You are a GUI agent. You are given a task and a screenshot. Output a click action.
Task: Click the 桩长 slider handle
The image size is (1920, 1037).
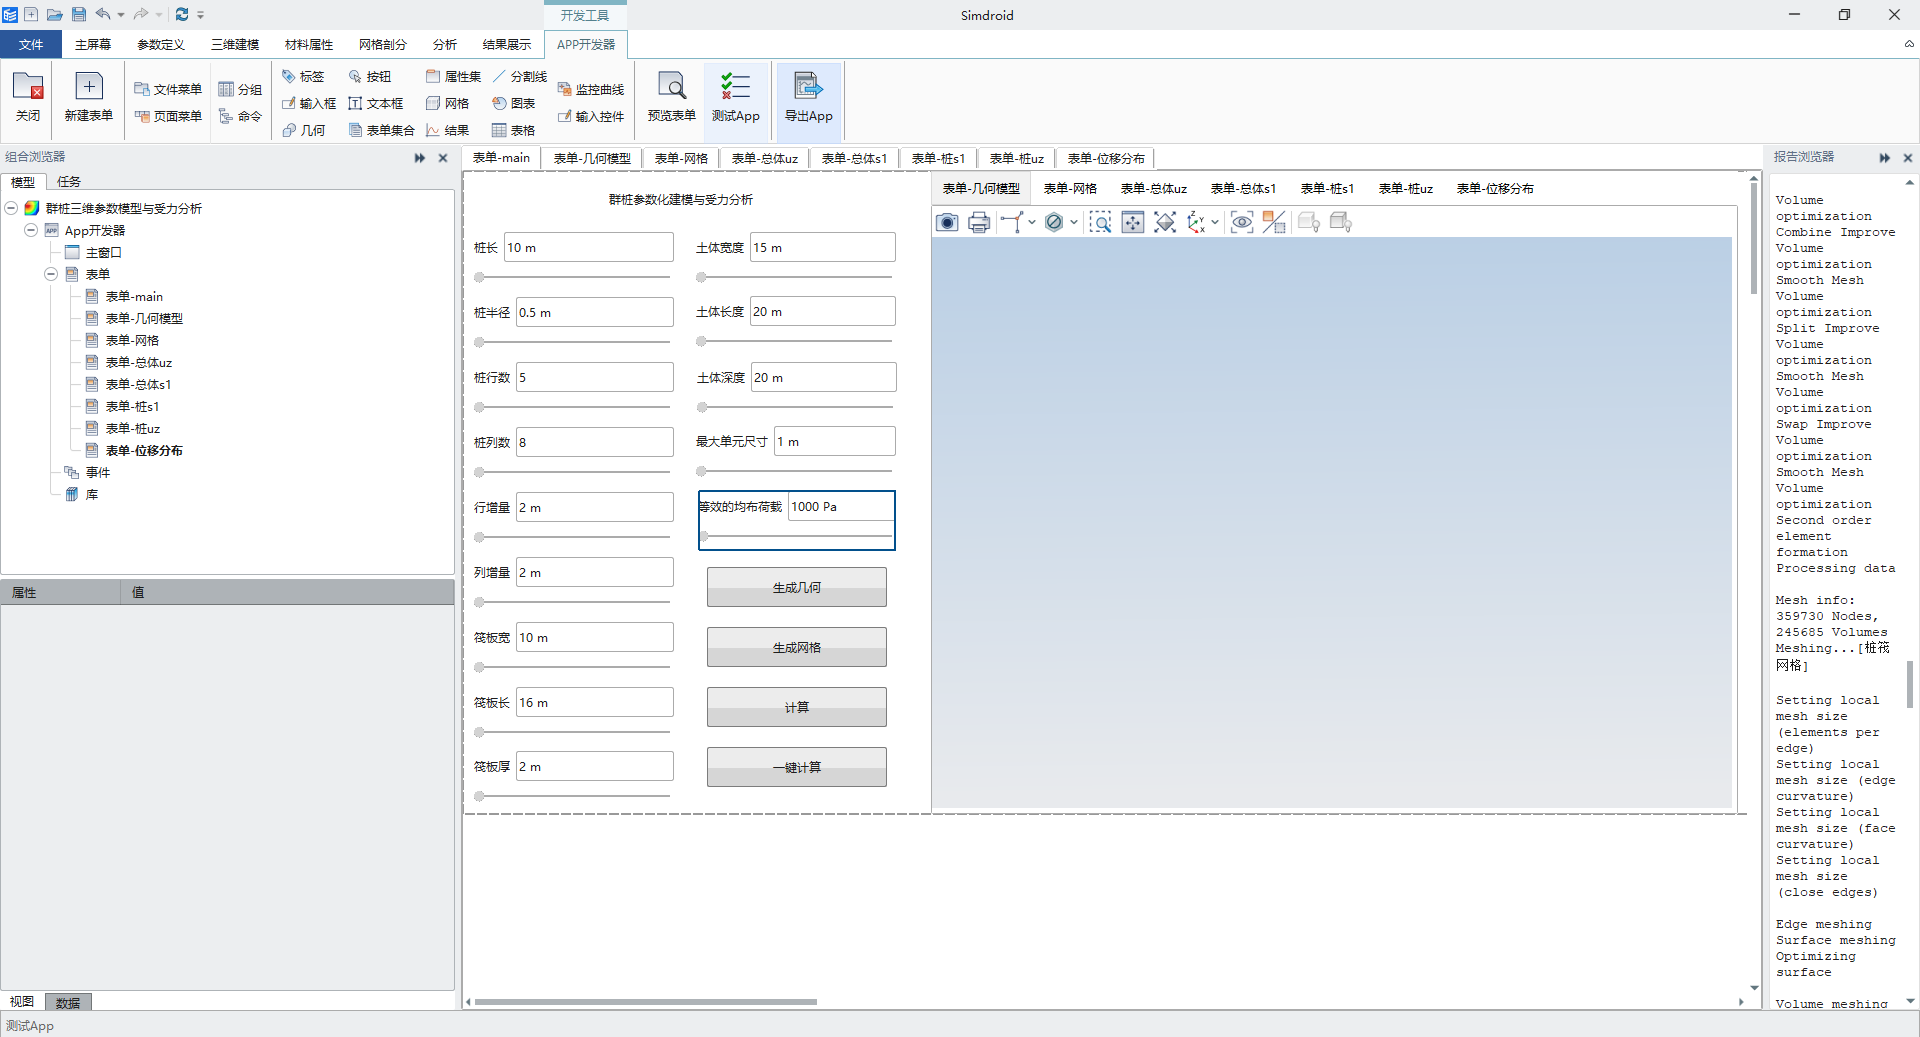479,277
